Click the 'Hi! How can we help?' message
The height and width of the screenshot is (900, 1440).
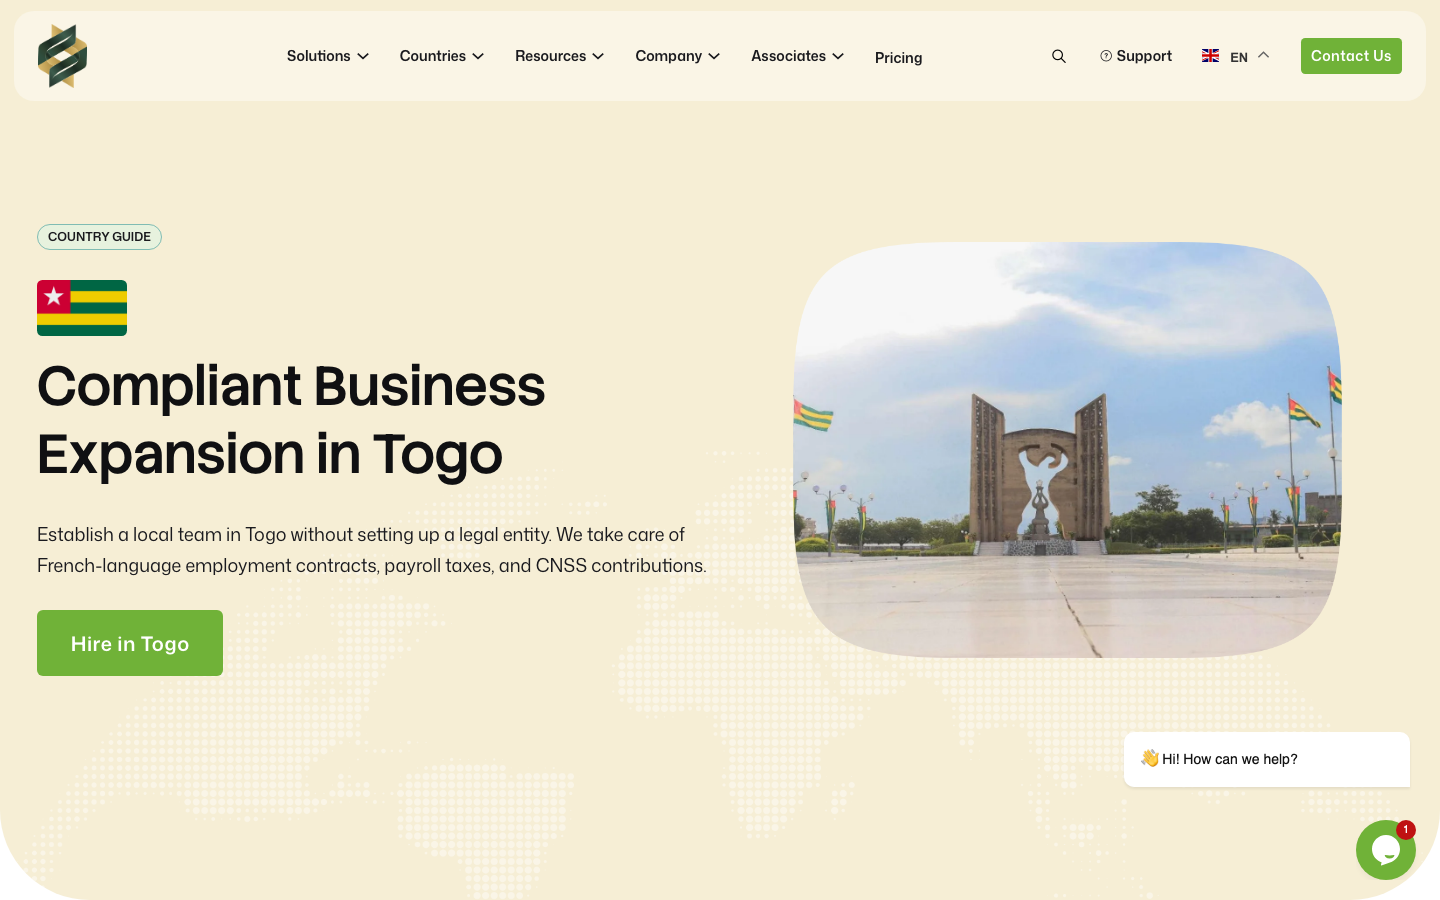[x=1267, y=759]
